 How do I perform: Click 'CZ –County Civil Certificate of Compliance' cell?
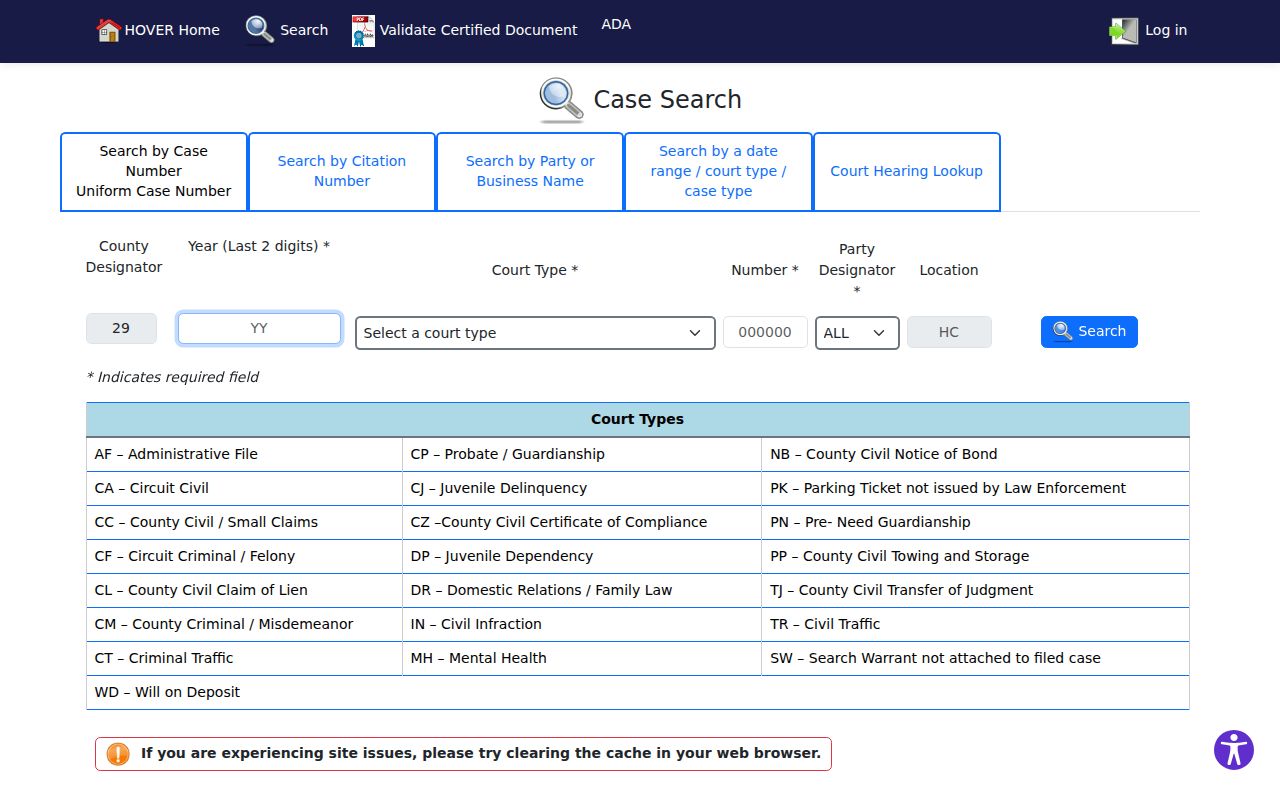[x=582, y=522]
